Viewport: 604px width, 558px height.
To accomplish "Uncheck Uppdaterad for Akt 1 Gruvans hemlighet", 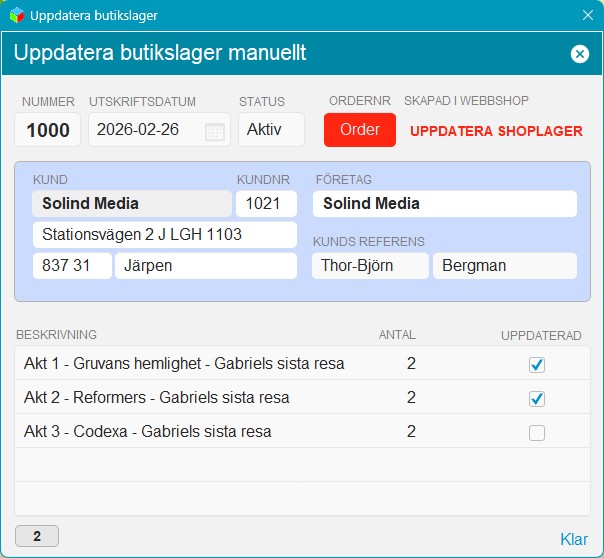I will [537, 365].
